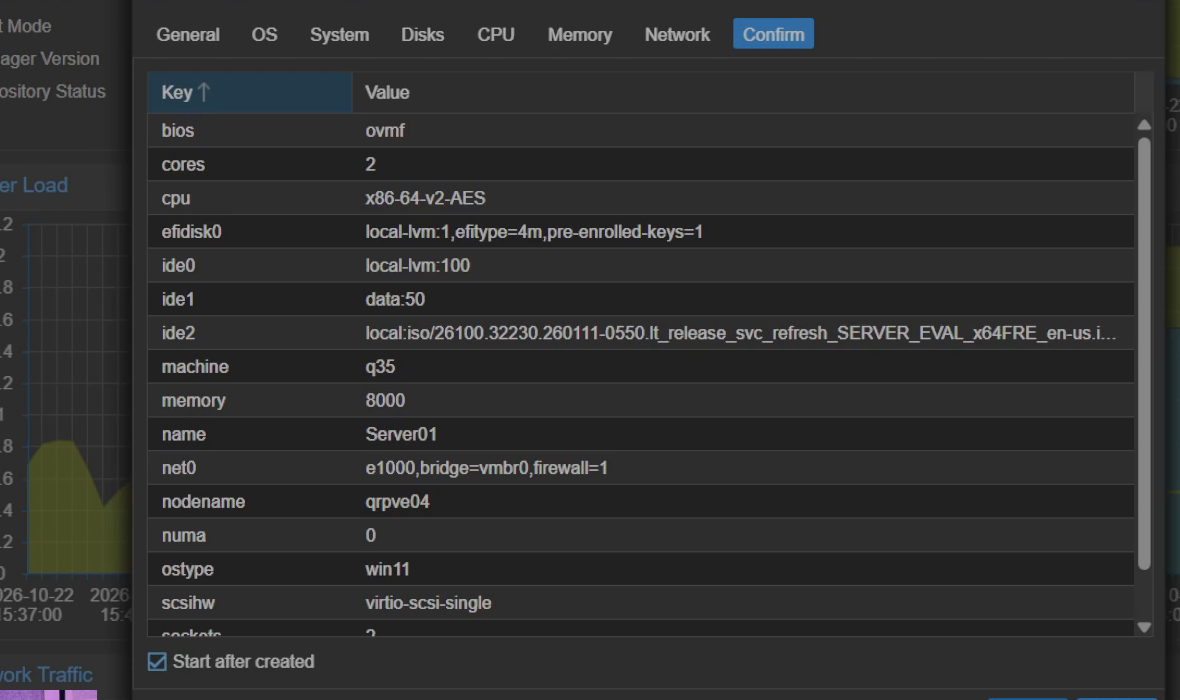
Task: Click the Value column header
Action: pos(743,93)
